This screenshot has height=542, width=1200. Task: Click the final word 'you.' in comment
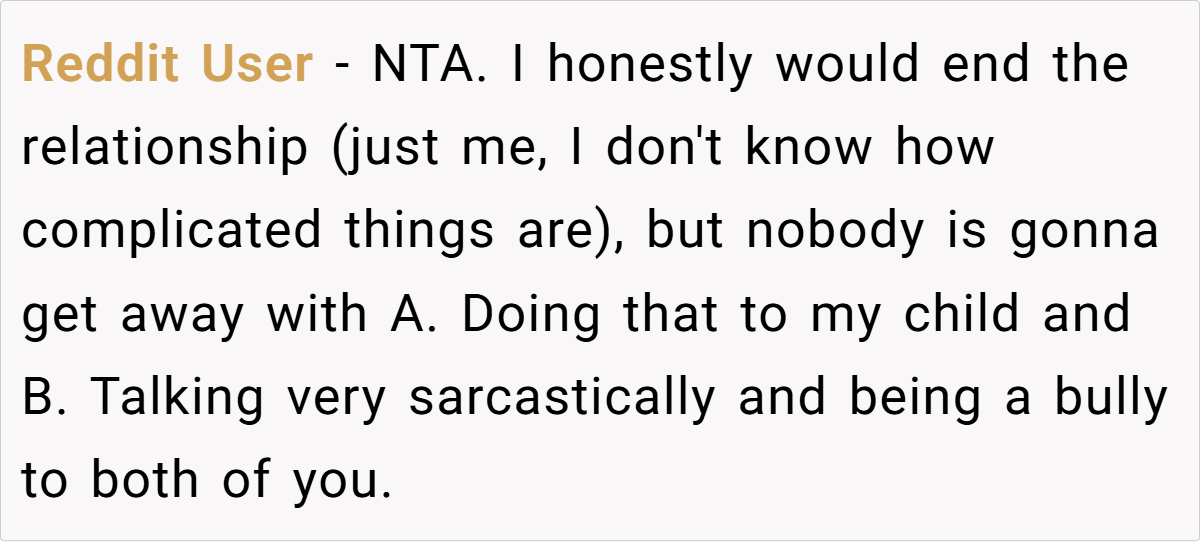point(341,481)
